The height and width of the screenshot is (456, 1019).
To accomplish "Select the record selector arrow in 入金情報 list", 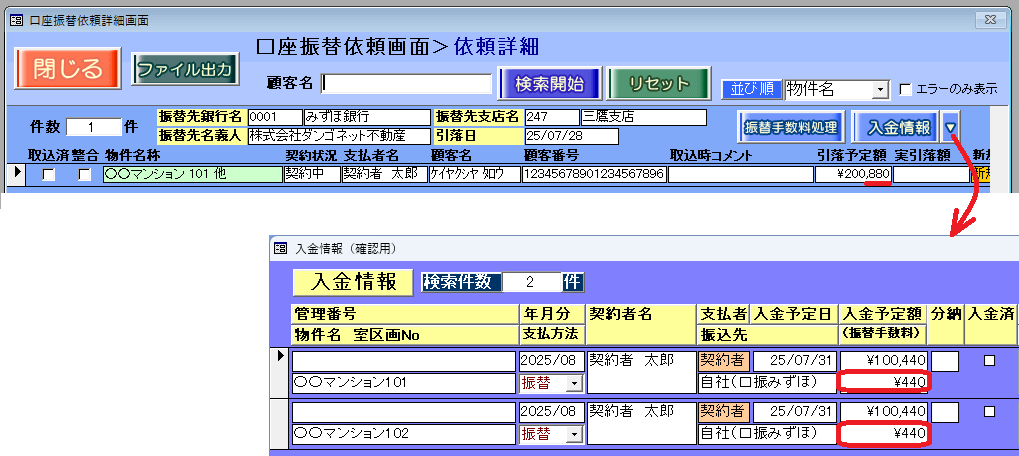I will tap(281, 356).
